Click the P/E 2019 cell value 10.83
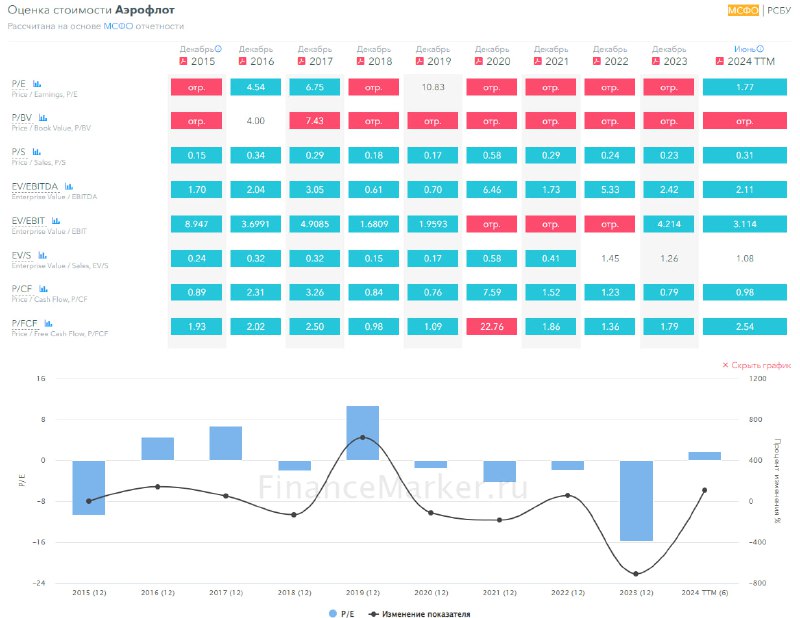This screenshot has height=618, width=800. (433, 87)
